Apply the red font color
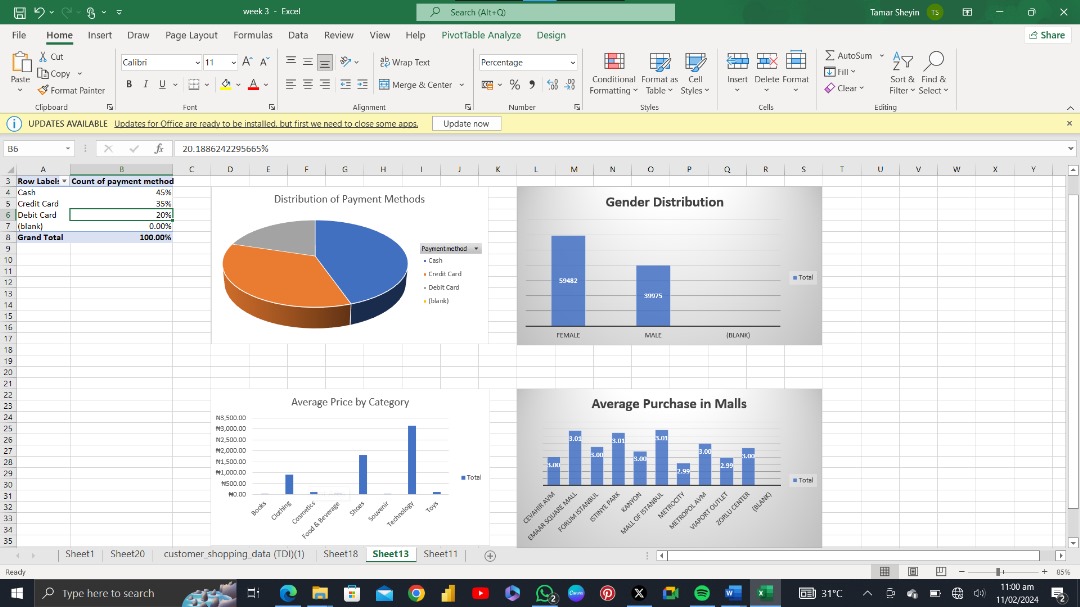This screenshot has height=607, width=1080. tap(253, 84)
